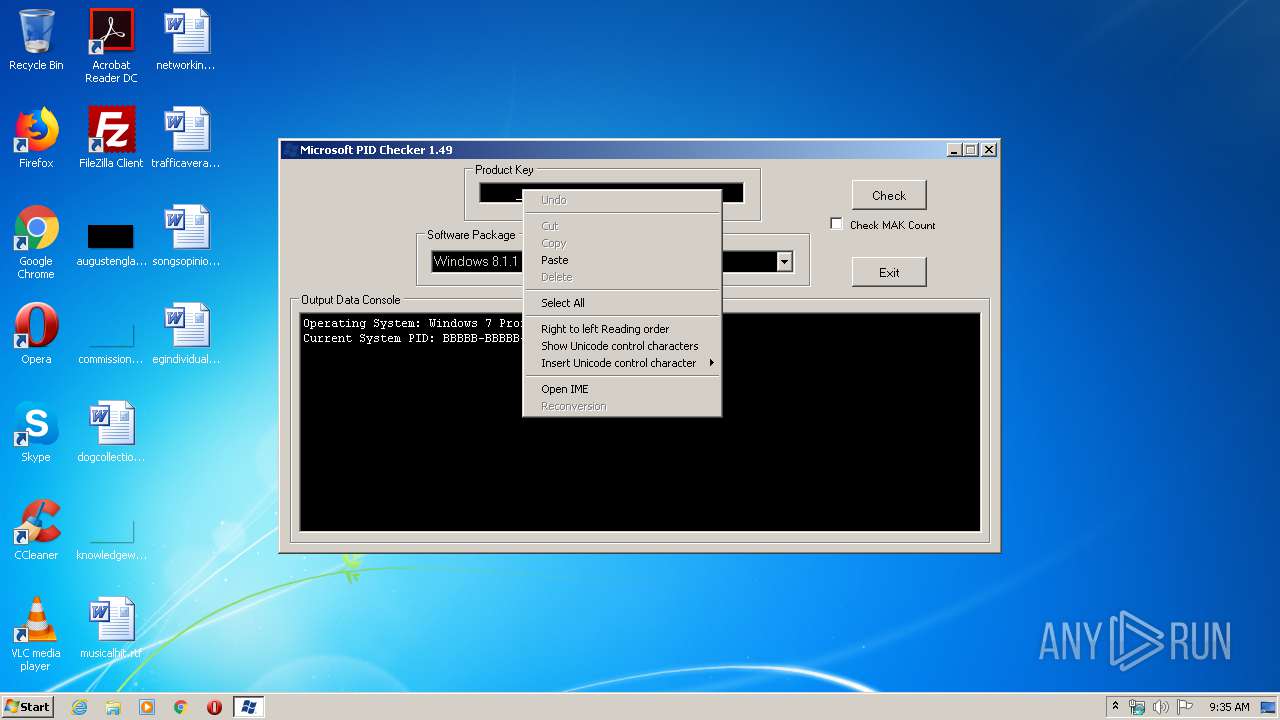This screenshot has height=720, width=1280.
Task: Open dogcollectio... Word document
Action: (111, 432)
